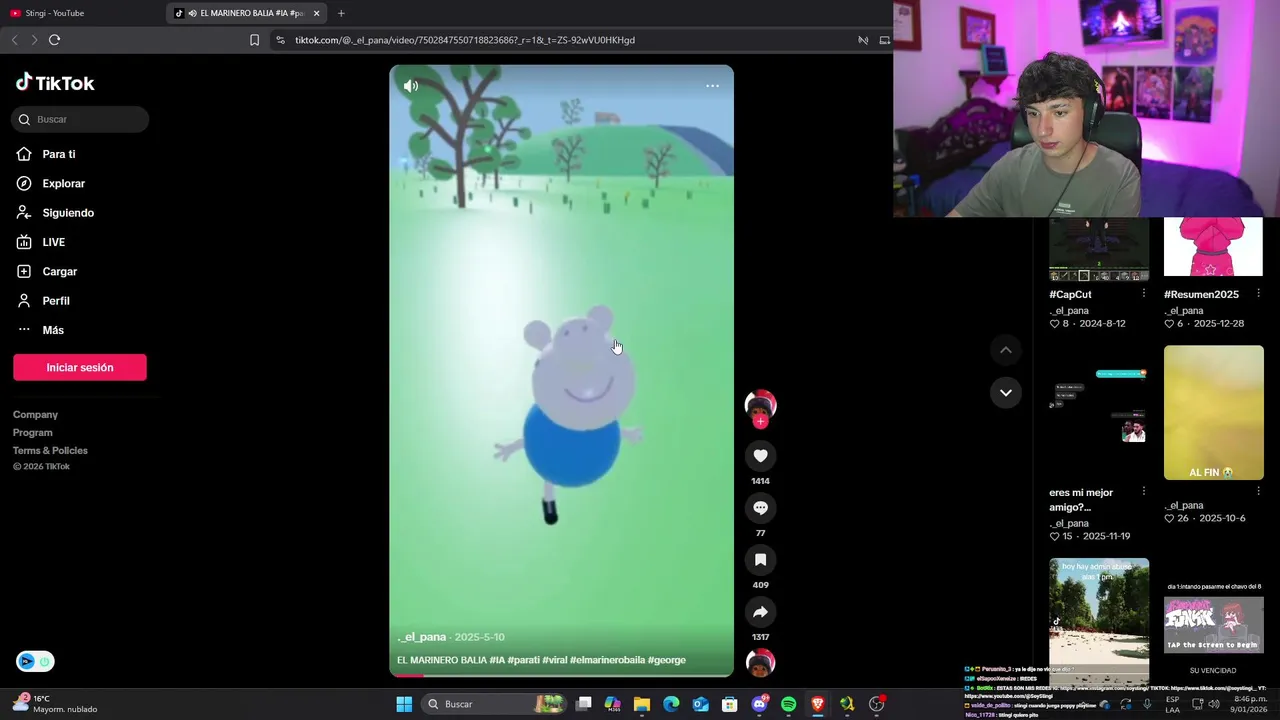Open a new browser tab
The image size is (1280, 720).
pyautogui.click(x=341, y=13)
